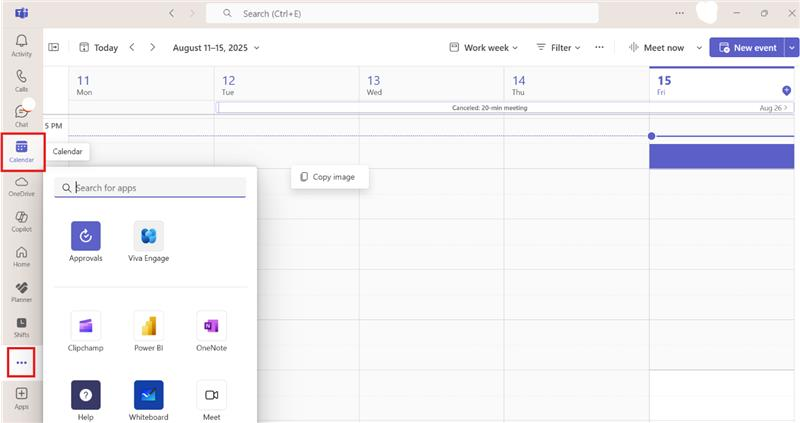Screen dimensions: 800x423
Task: Open the Meet app tile
Action: point(211,401)
